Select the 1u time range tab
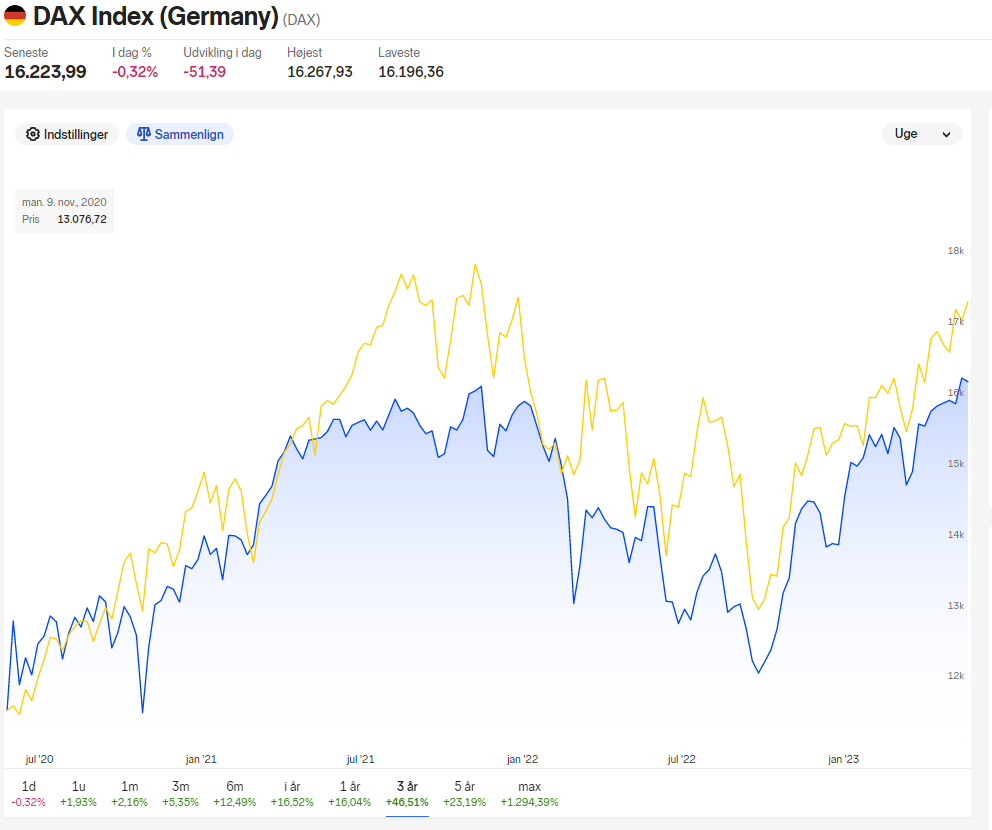Image resolution: width=992 pixels, height=830 pixels. coord(78,793)
